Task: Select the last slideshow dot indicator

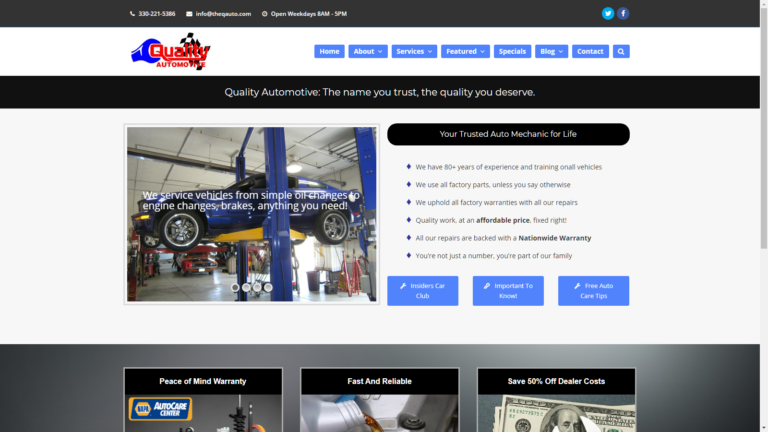Action: click(268, 287)
